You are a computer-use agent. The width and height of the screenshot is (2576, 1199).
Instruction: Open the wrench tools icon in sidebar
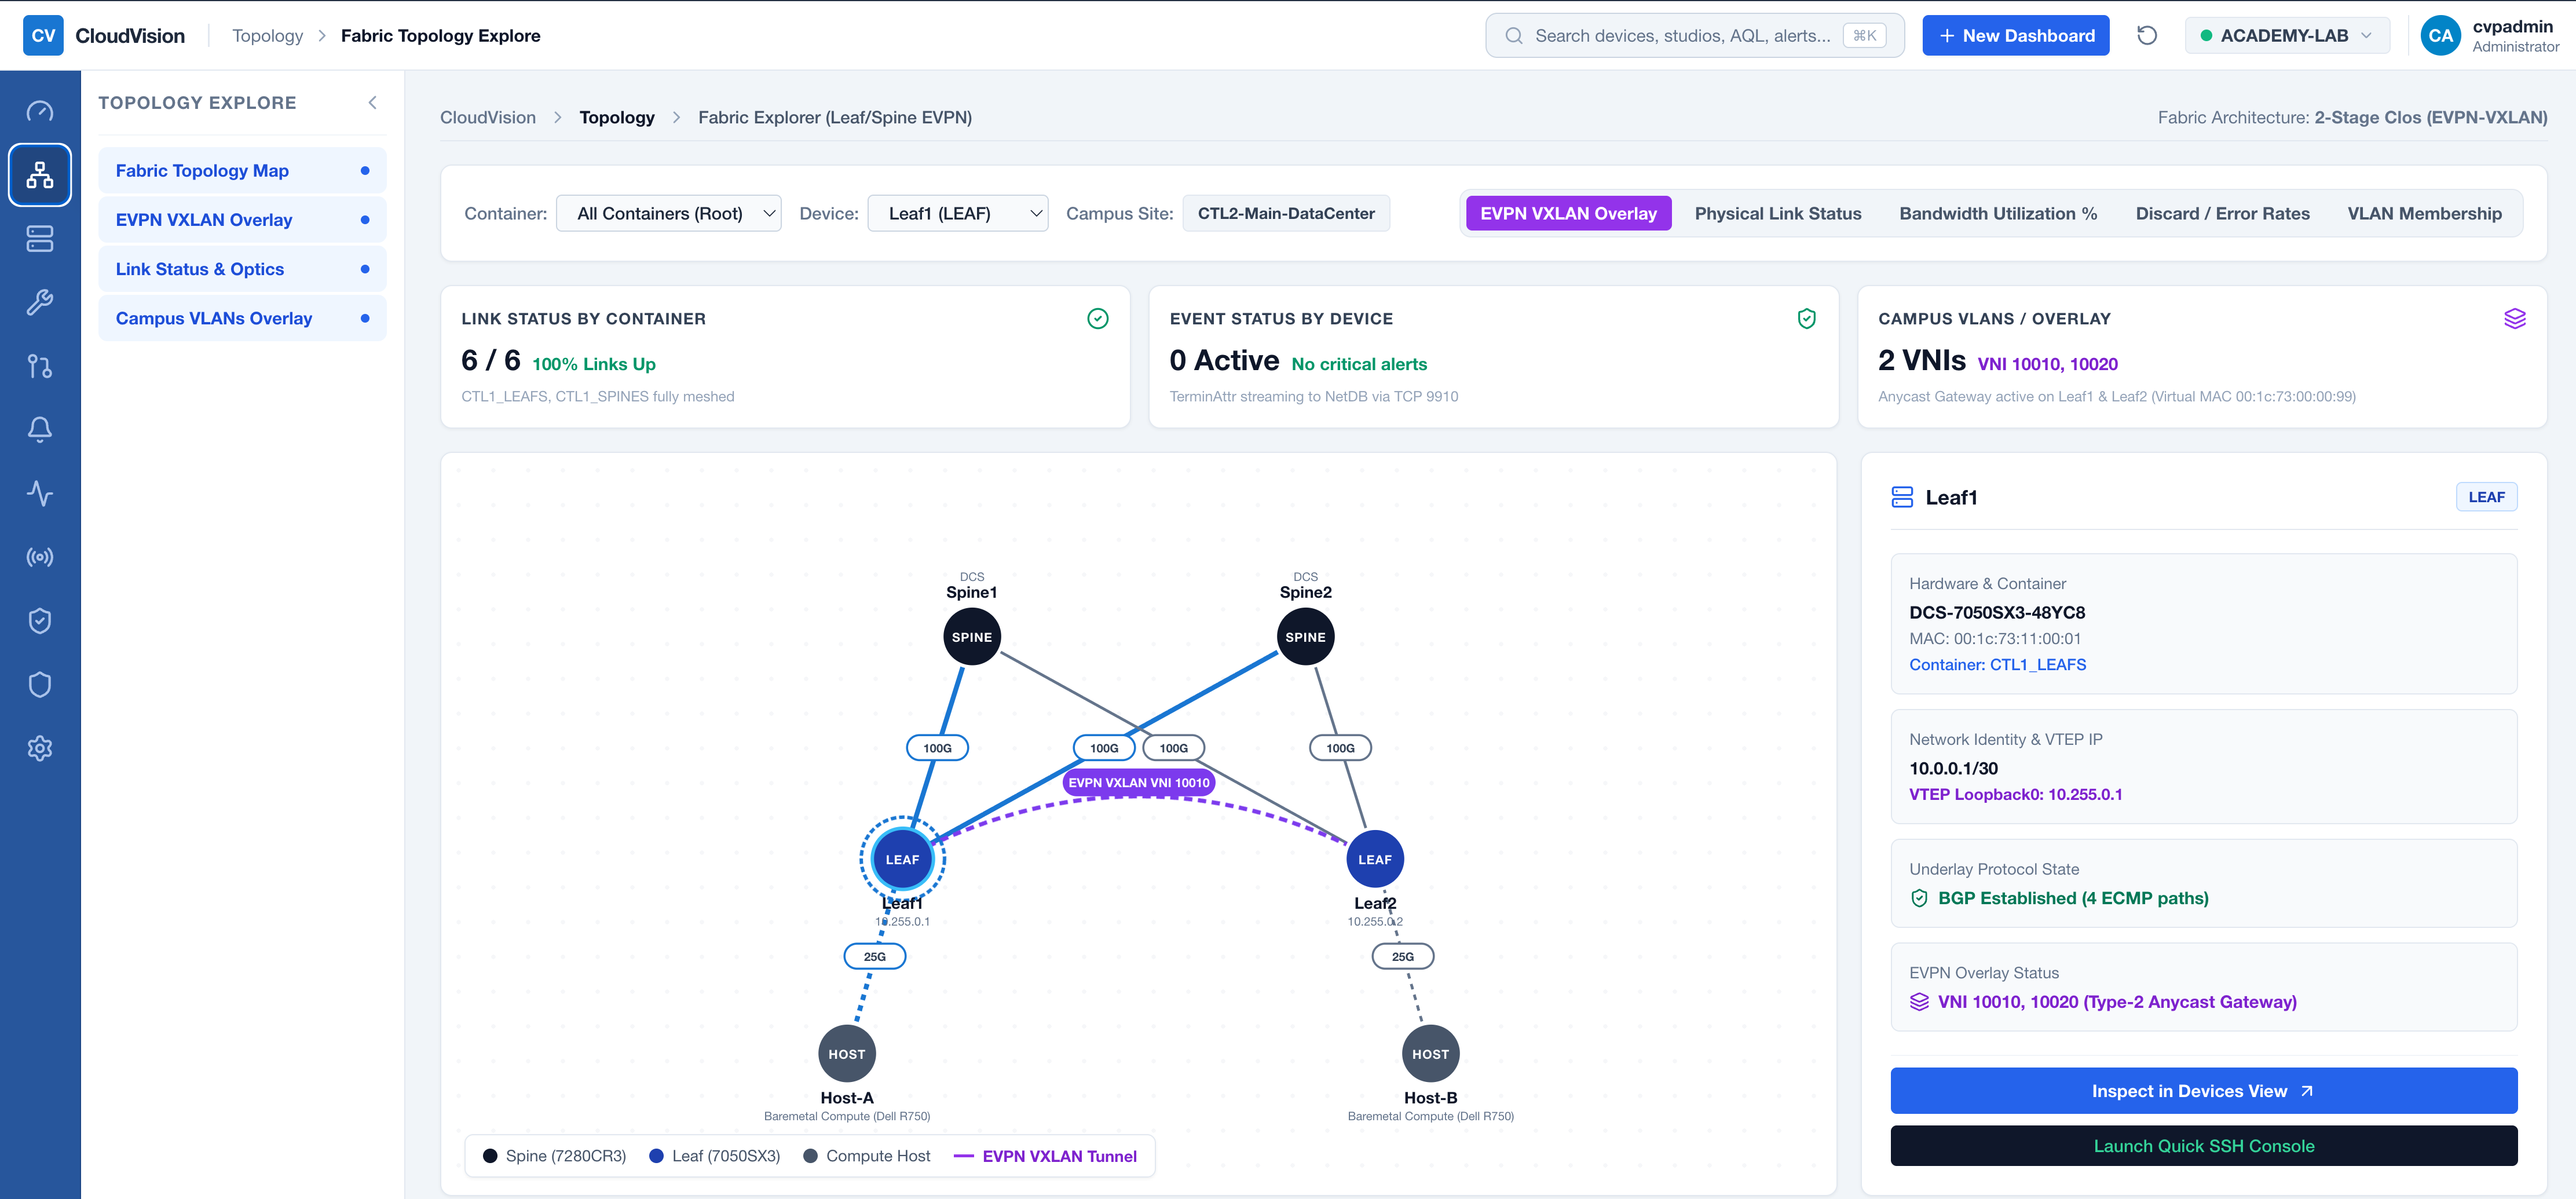(x=40, y=302)
